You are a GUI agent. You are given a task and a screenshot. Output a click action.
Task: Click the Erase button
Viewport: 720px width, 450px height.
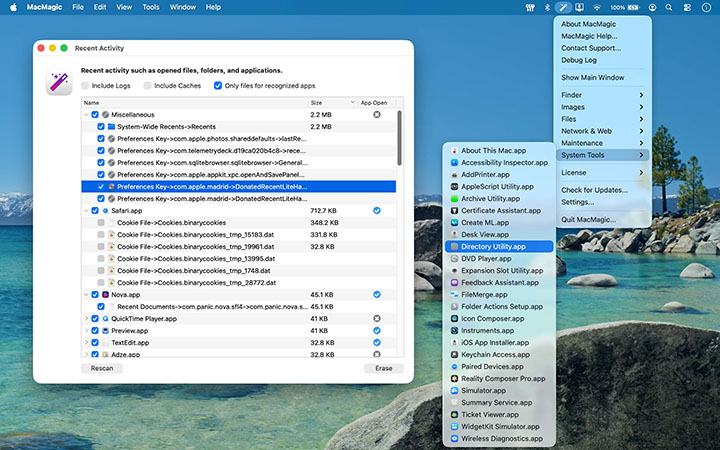[x=383, y=368]
